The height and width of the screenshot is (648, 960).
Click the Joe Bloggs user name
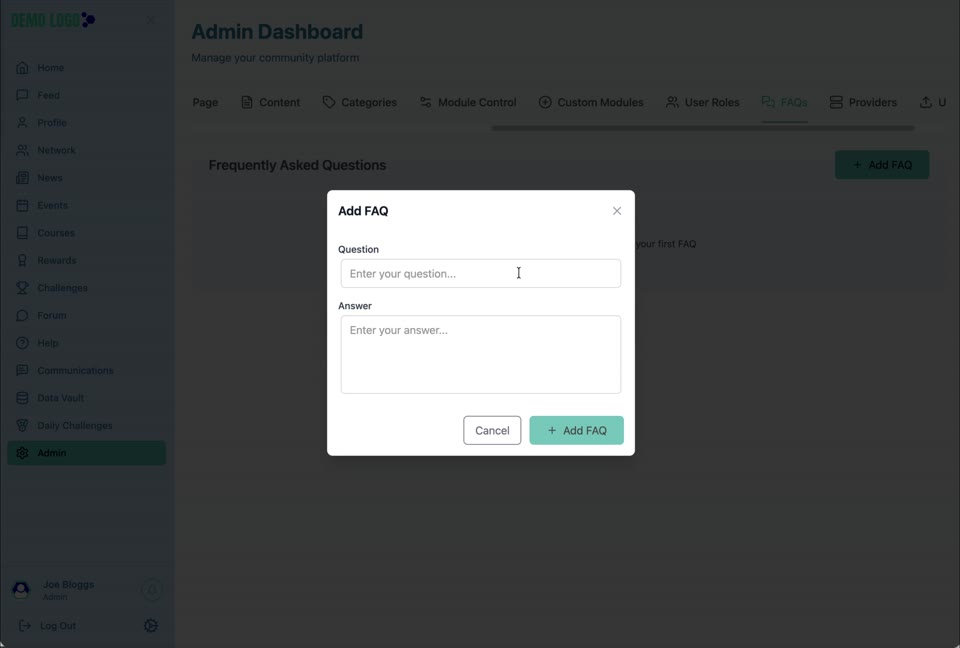pos(69,584)
